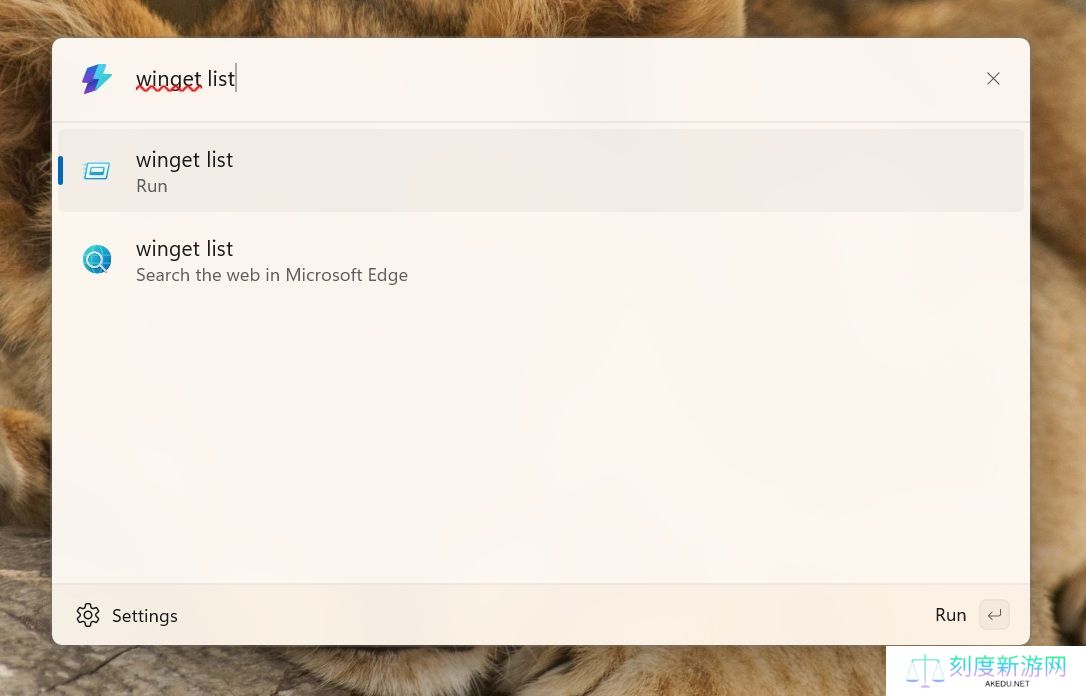
Task: Select "Search the web in Microsoft Edge" subtitle
Action: tap(272, 275)
